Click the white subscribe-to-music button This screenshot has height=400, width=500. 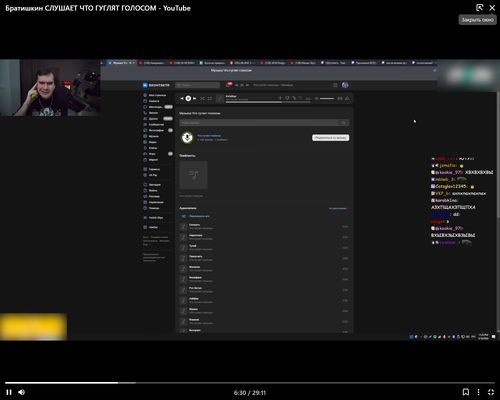coord(331,138)
